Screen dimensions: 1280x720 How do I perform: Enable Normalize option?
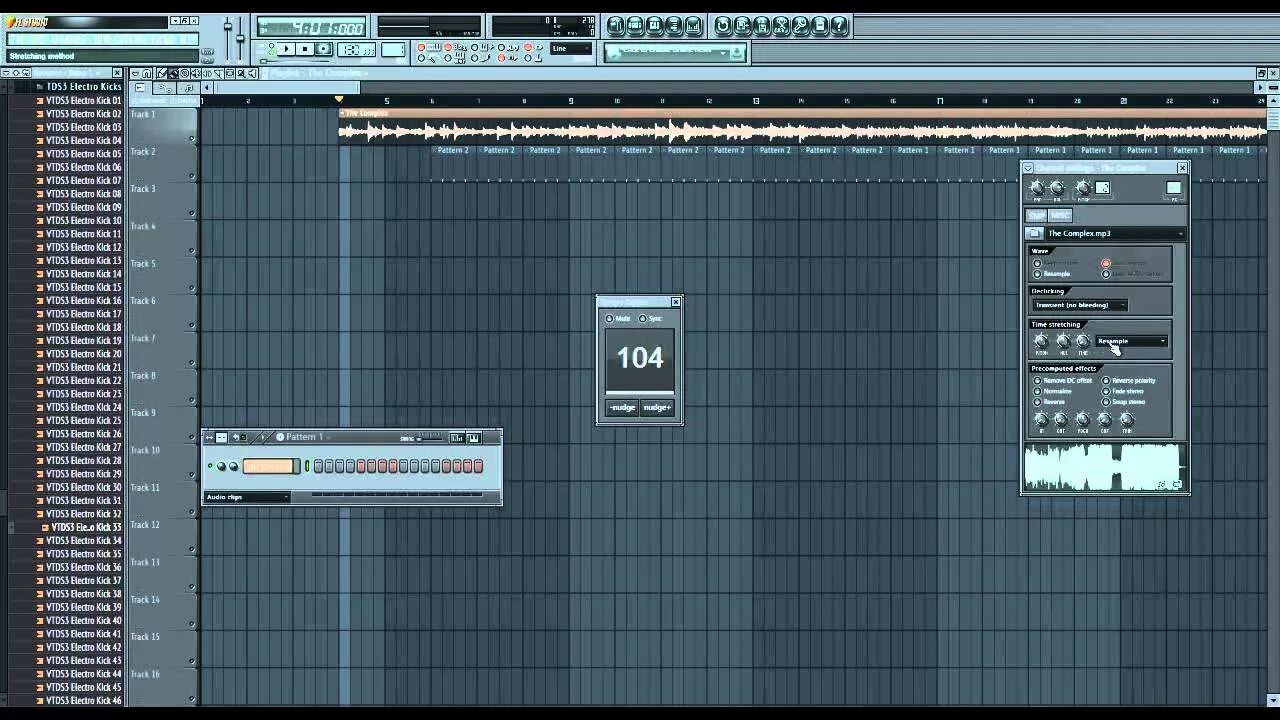click(1054, 391)
